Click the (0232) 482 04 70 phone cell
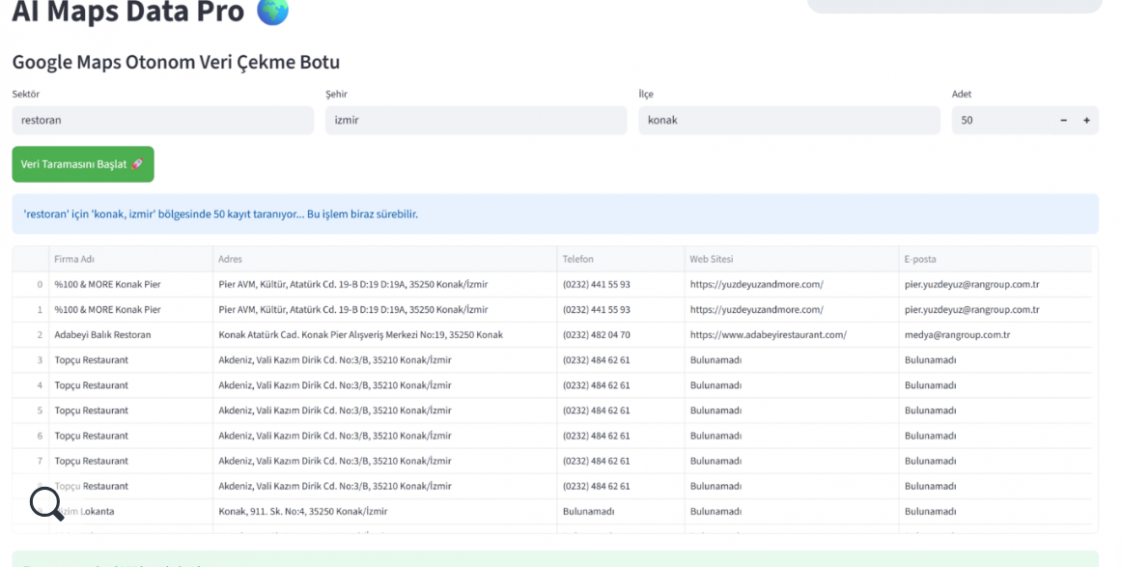1122x567 pixels. pyautogui.click(x=596, y=335)
